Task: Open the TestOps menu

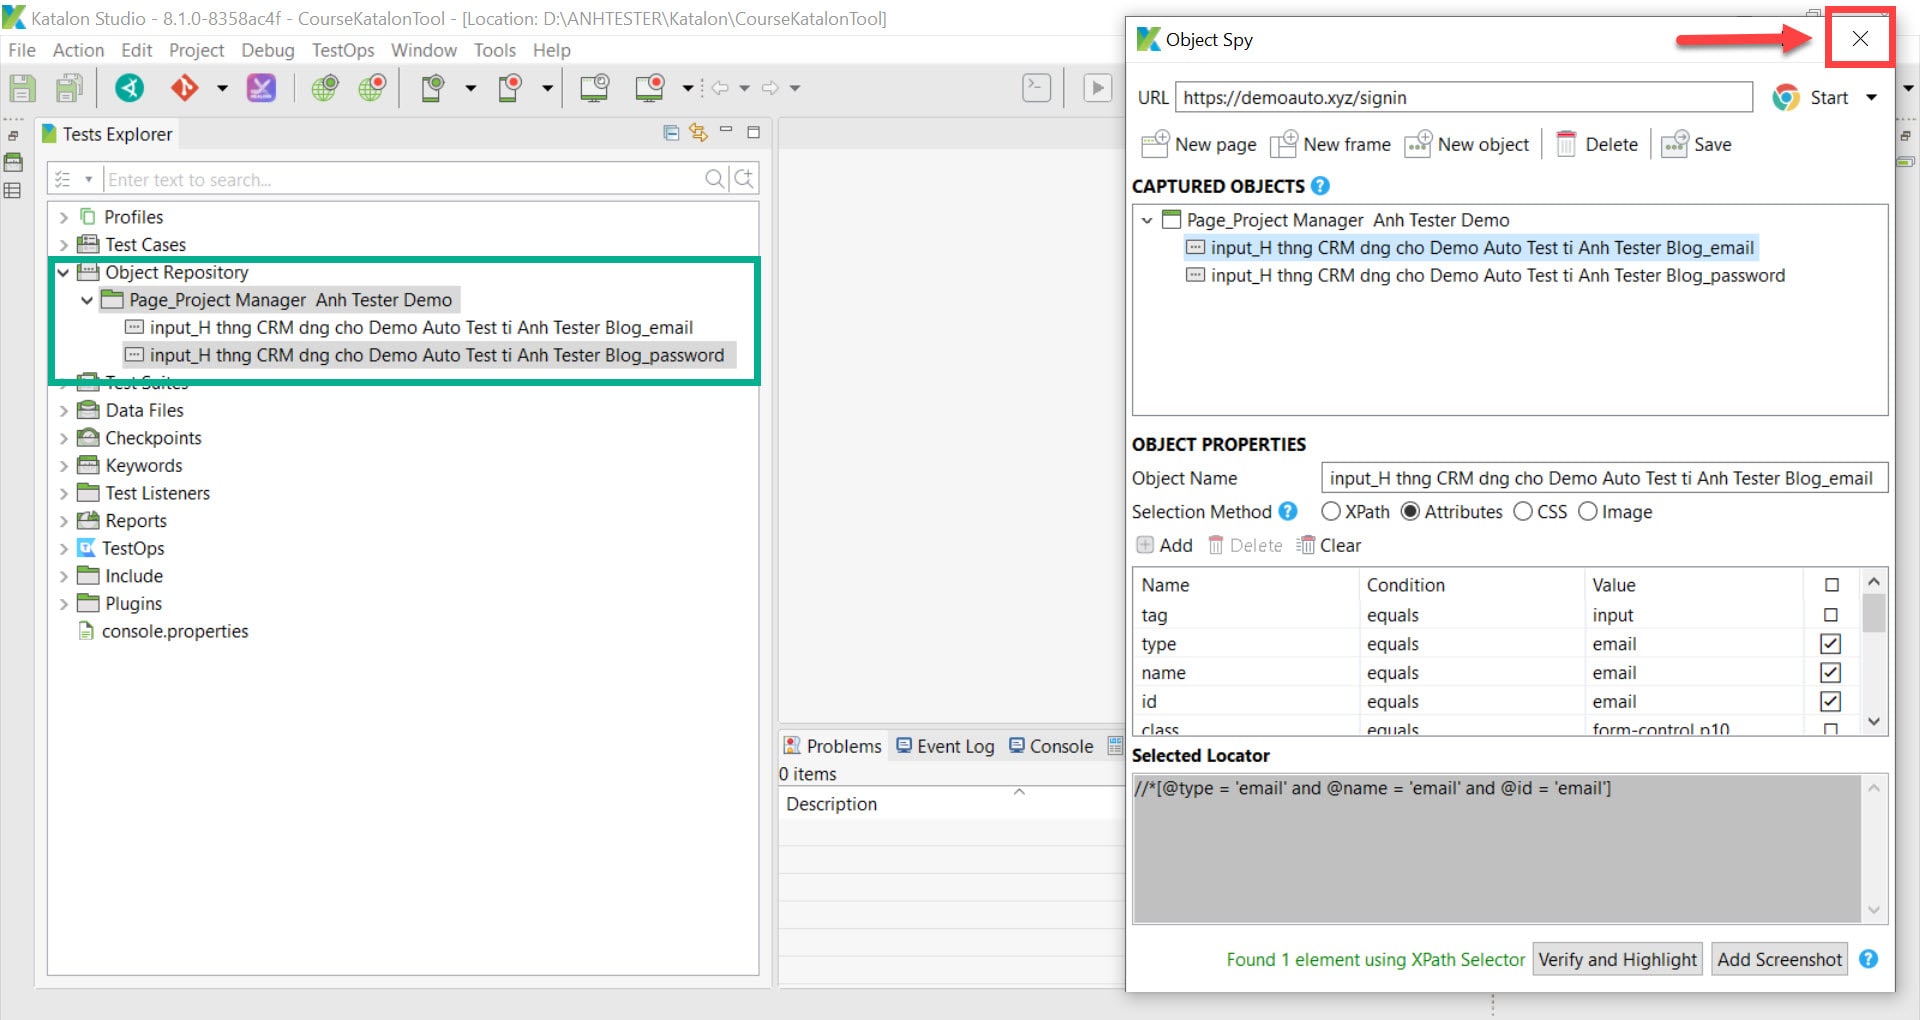Action: point(343,50)
